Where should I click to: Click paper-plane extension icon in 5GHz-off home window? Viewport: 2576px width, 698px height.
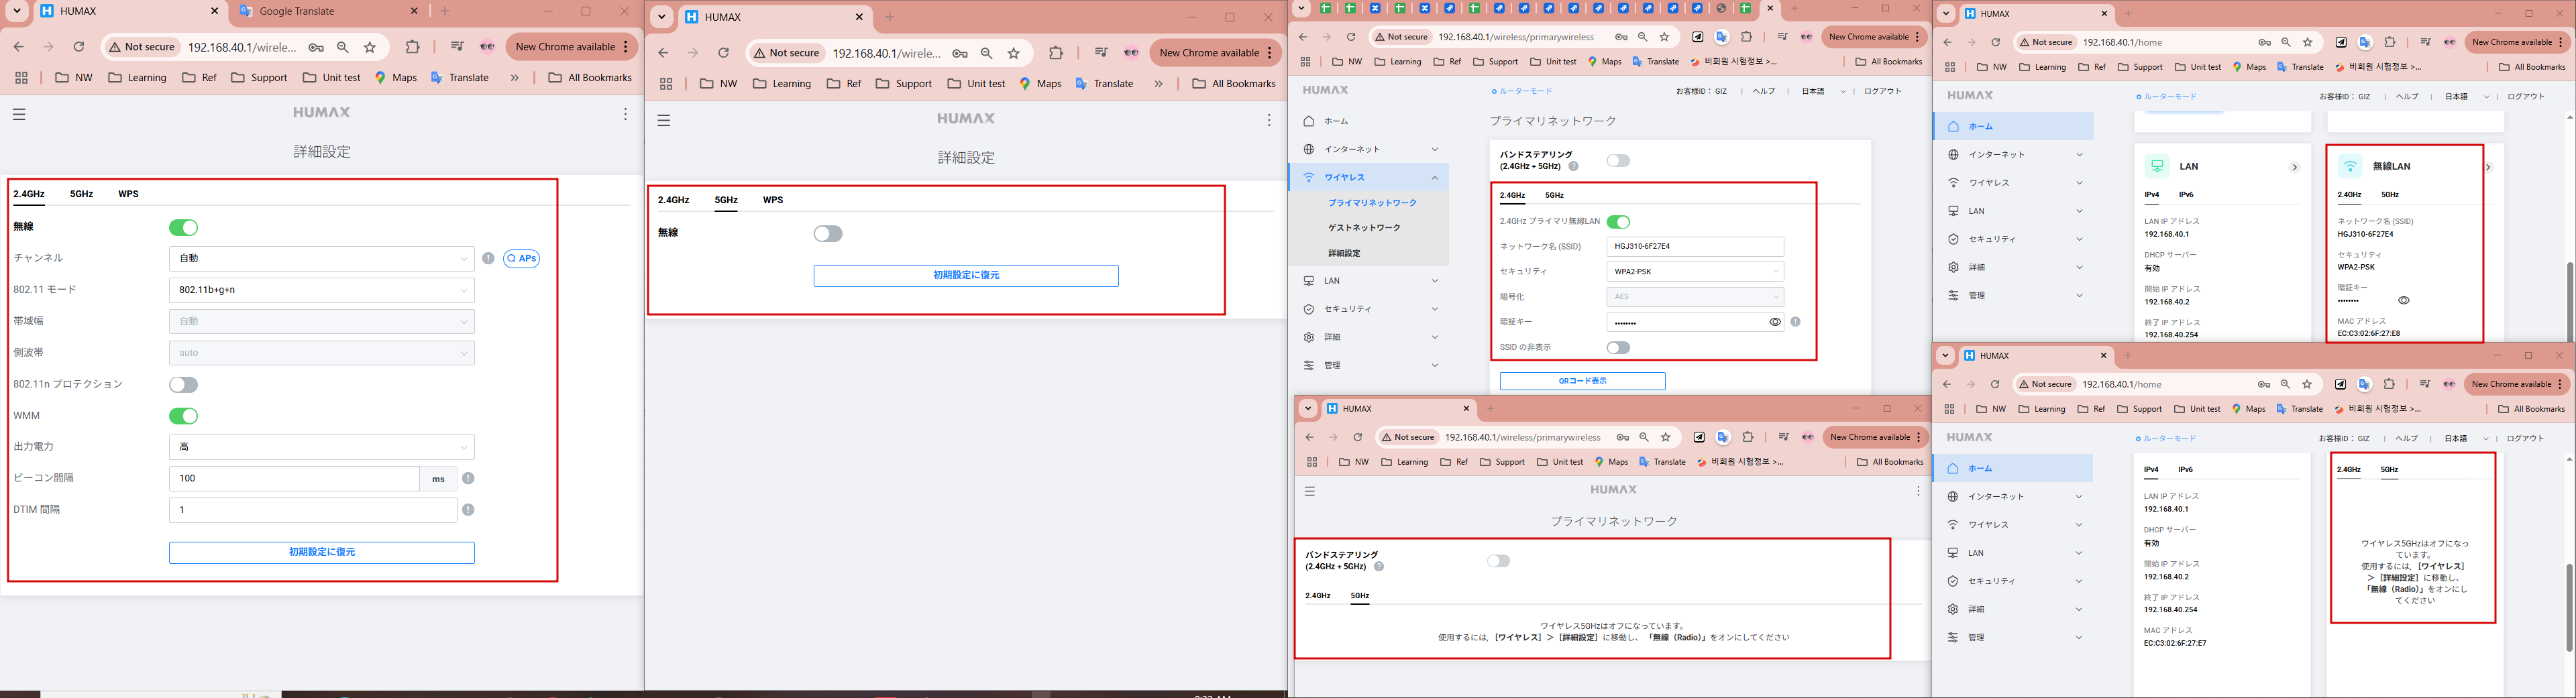coord(2340,384)
